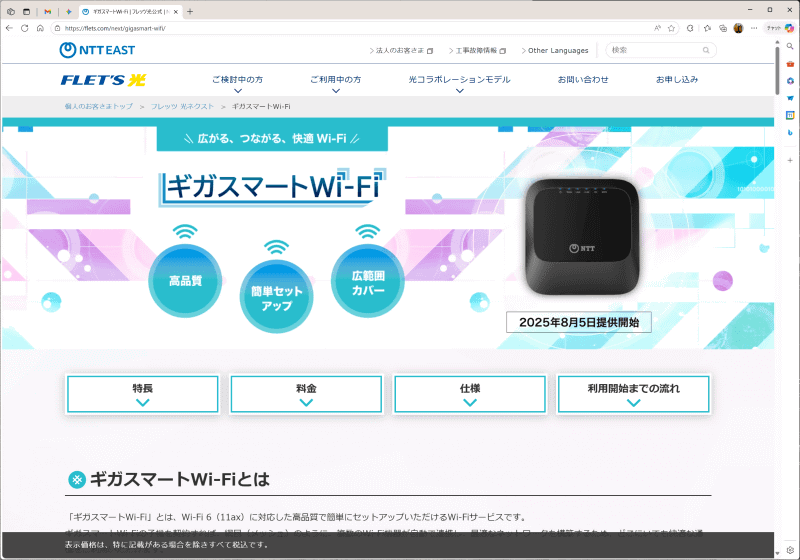Open the Other Languages link
Screen dimensions: 800x560
555,50
